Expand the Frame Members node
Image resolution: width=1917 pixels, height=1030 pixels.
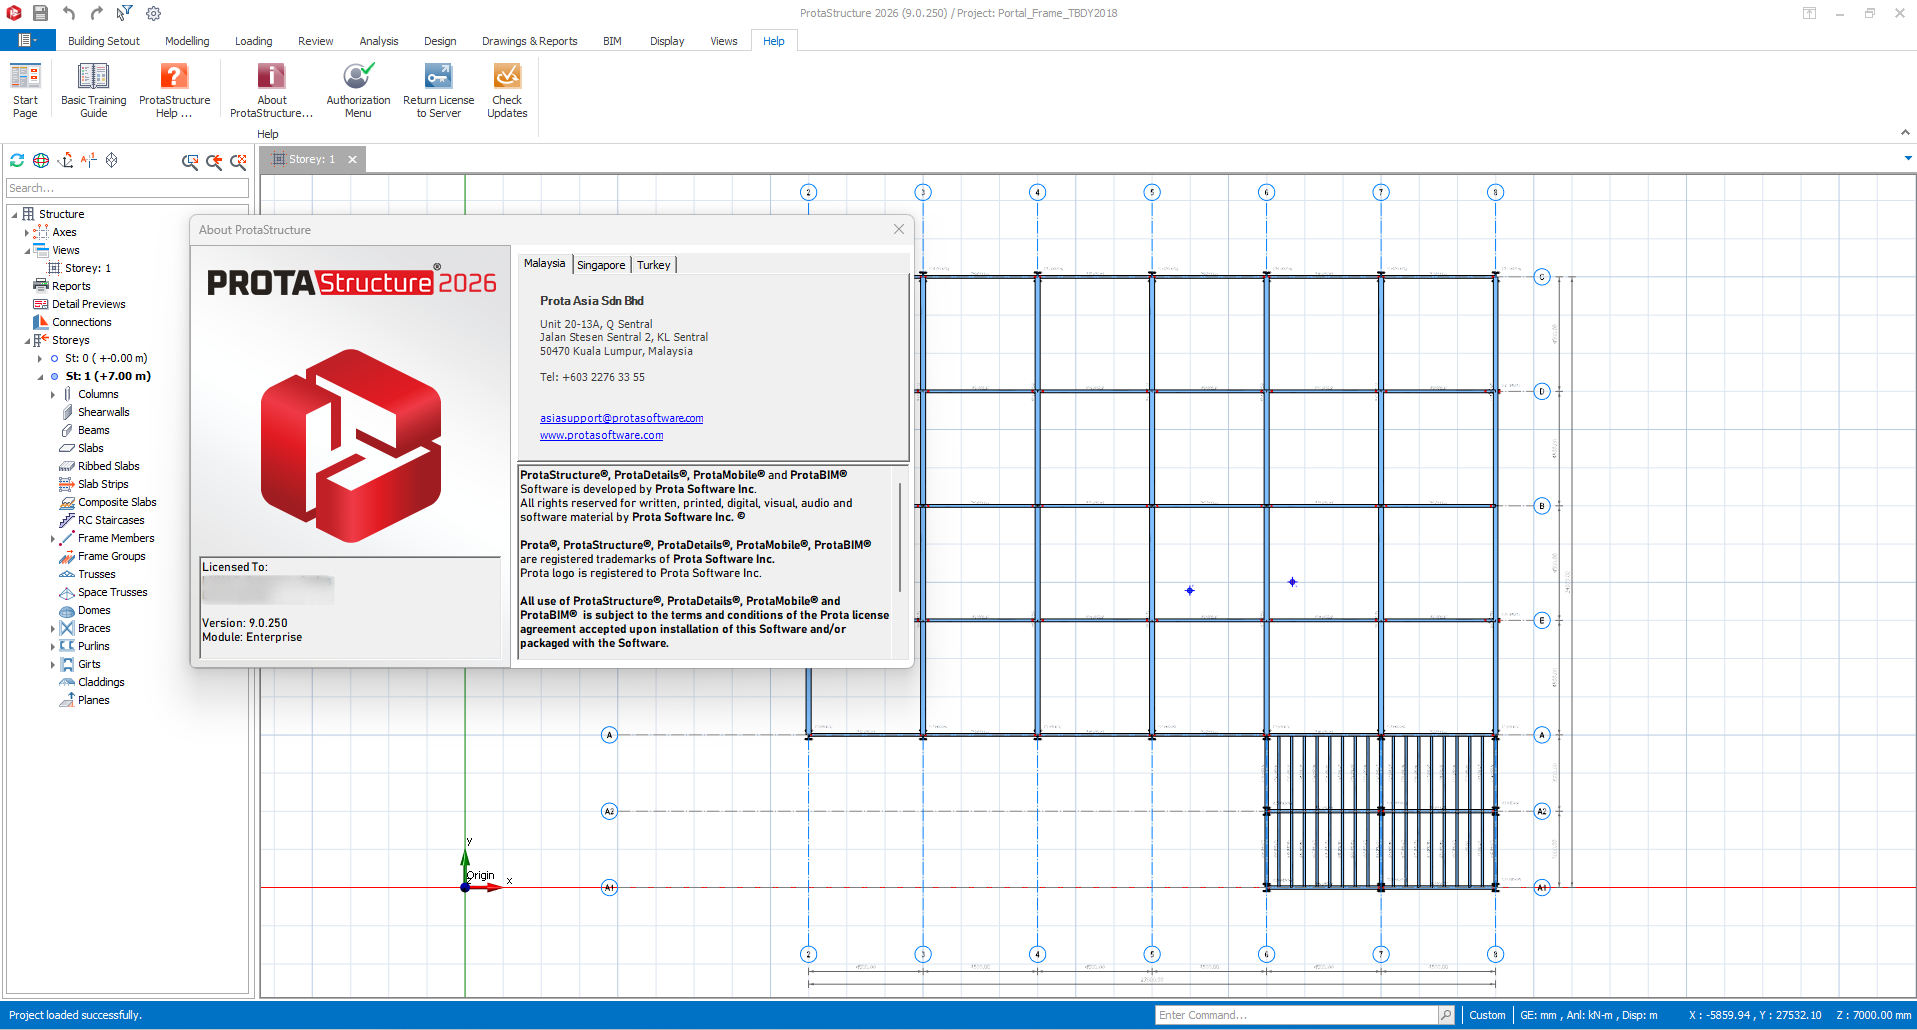(53, 539)
